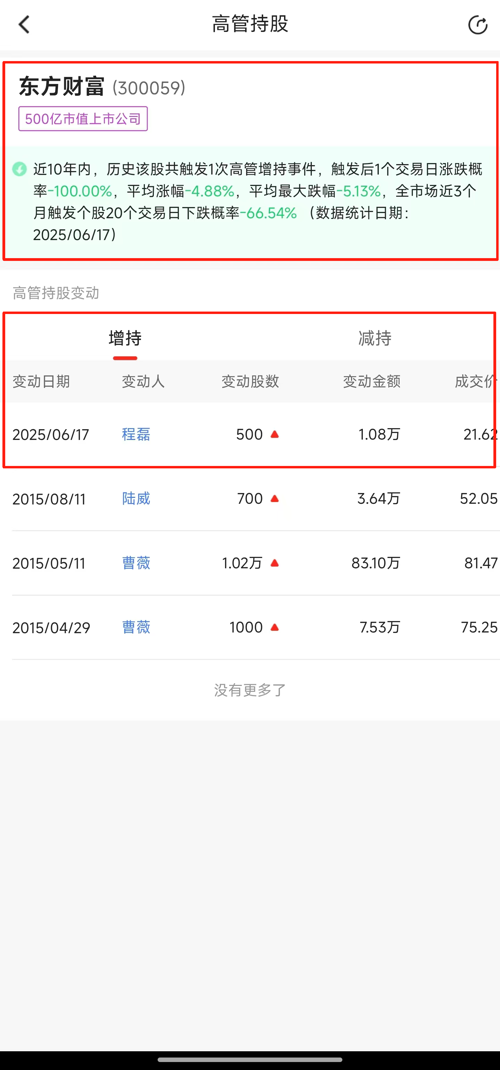Viewport: 500px width, 1070px height.
Task: Open 曹薇 link in 2015/04/29 row
Action: [136, 627]
